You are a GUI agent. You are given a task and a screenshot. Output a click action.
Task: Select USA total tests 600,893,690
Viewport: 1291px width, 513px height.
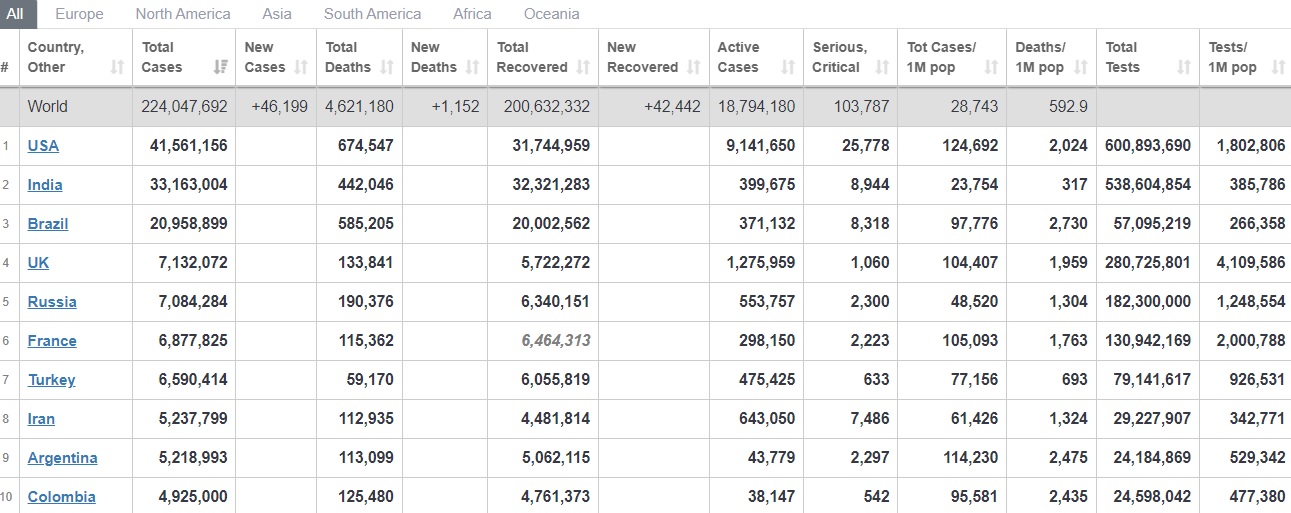(x=1148, y=145)
